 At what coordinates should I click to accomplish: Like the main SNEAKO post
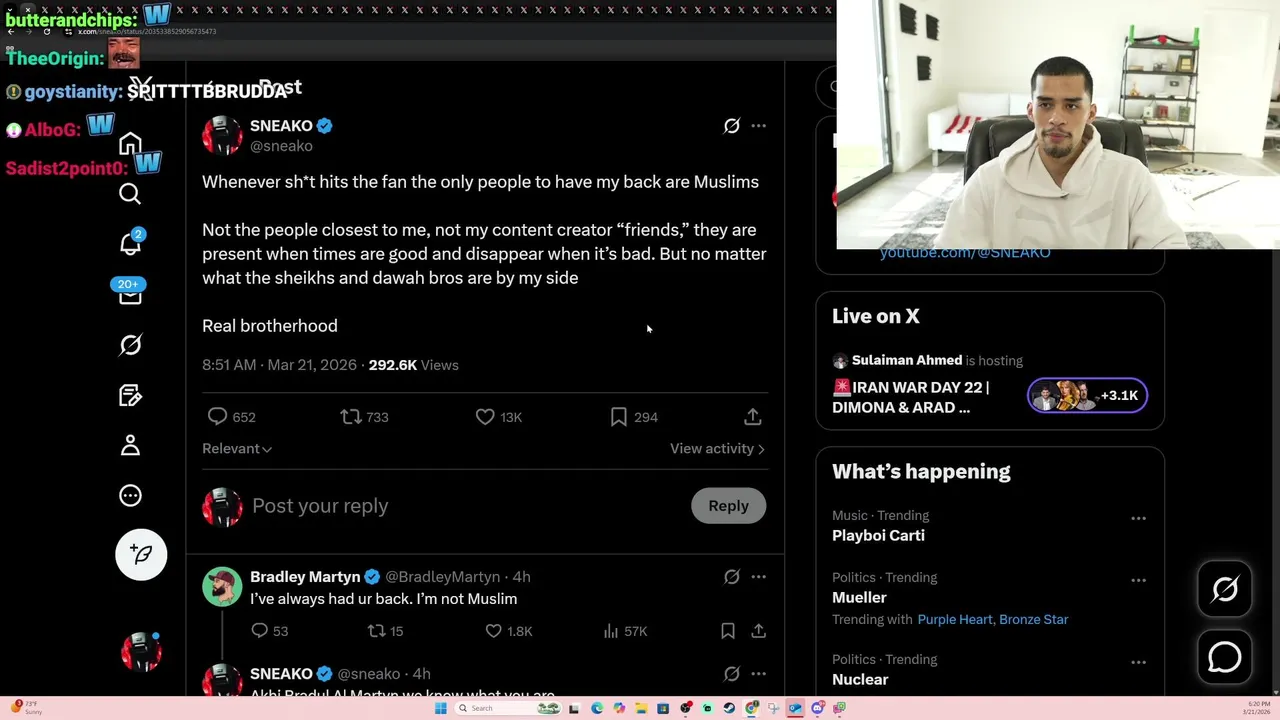485,417
